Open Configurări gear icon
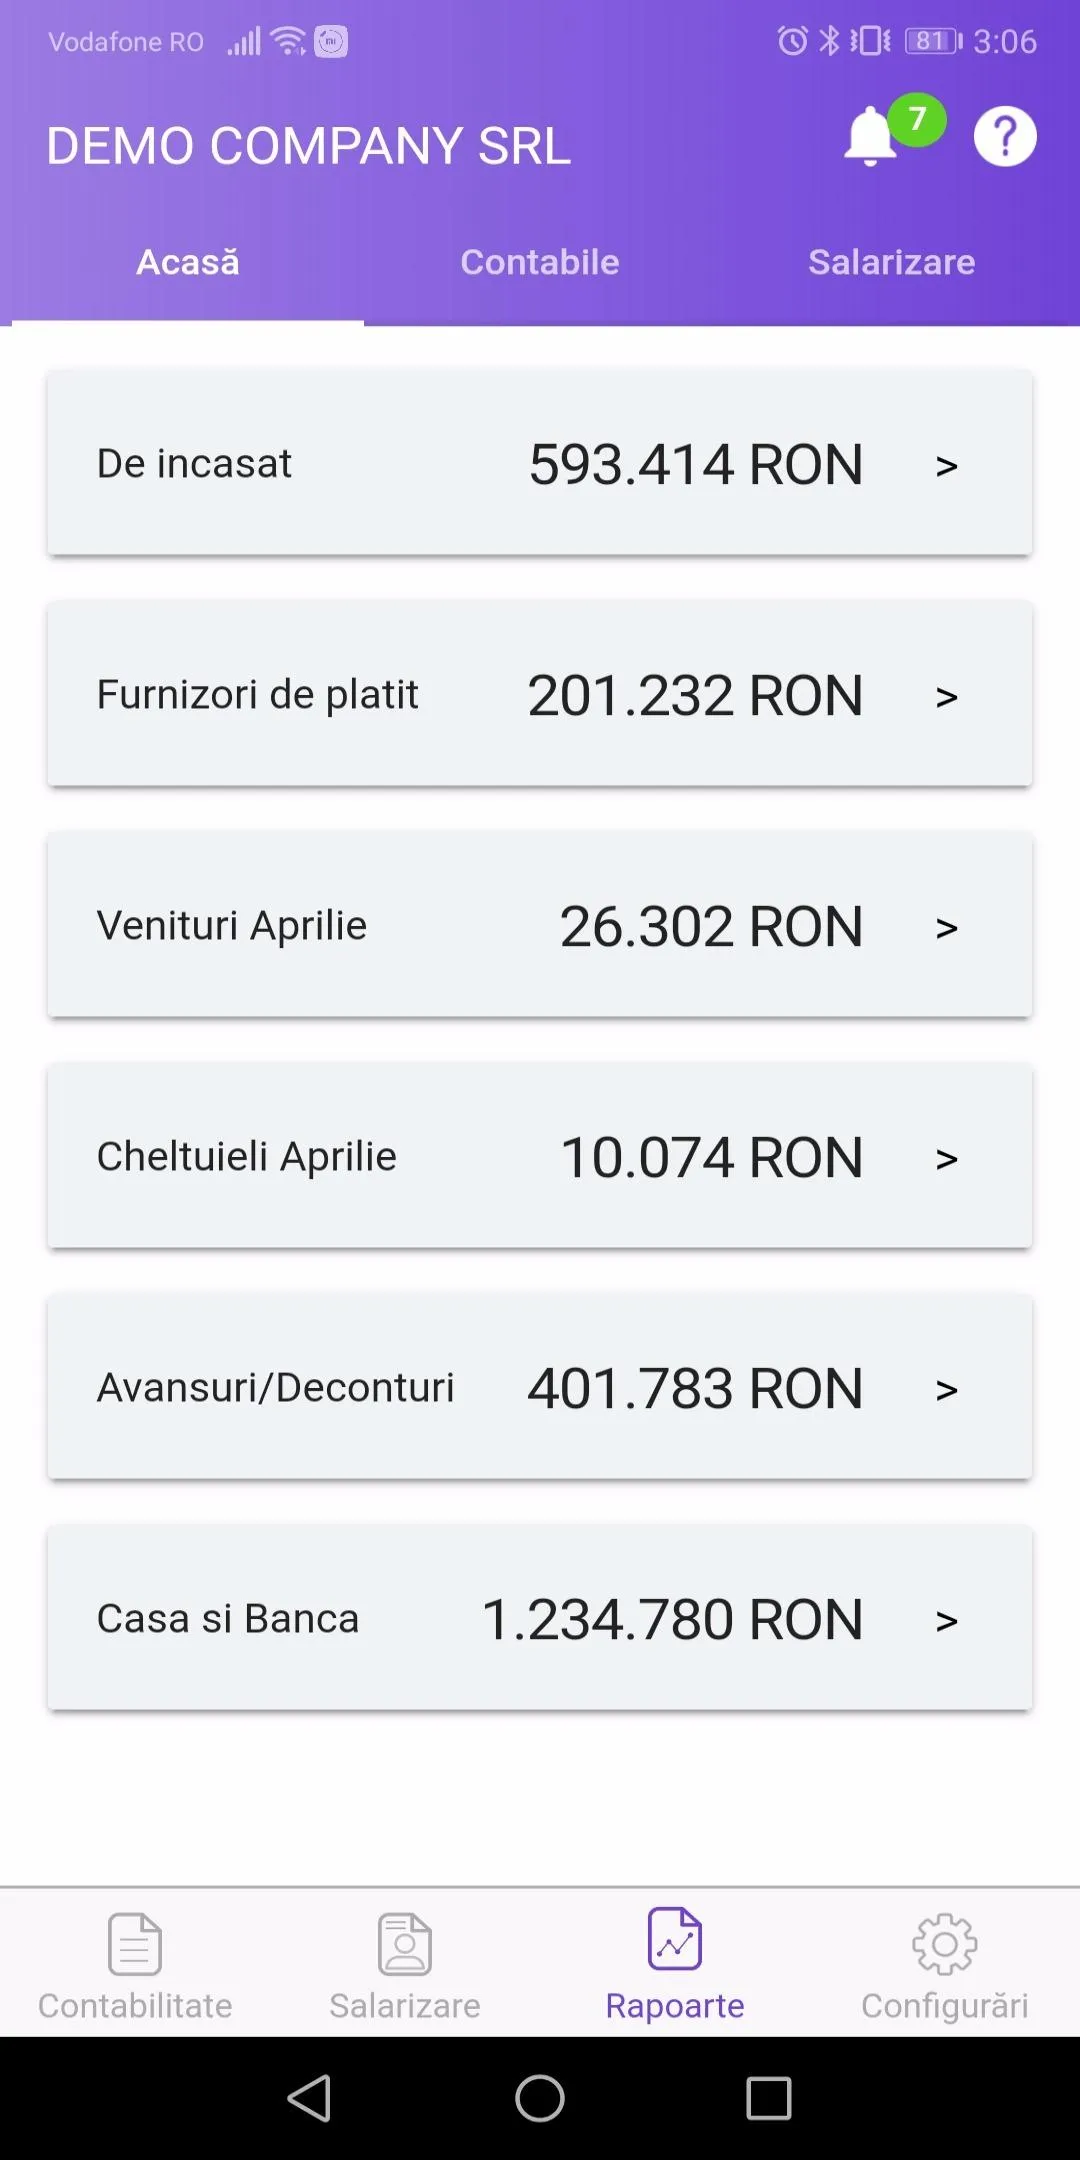The width and height of the screenshot is (1080, 2160). pos(945,1944)
